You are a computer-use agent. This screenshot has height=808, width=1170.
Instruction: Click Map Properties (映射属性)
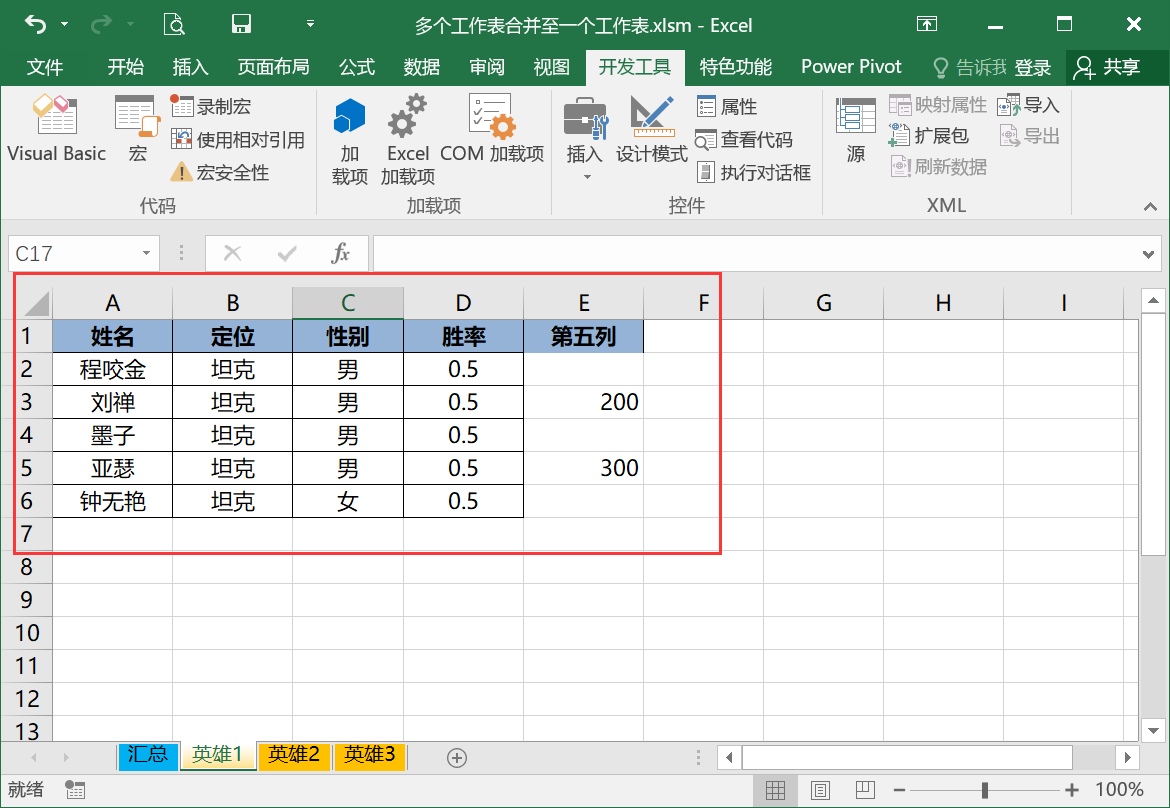[x=938, y=105]
